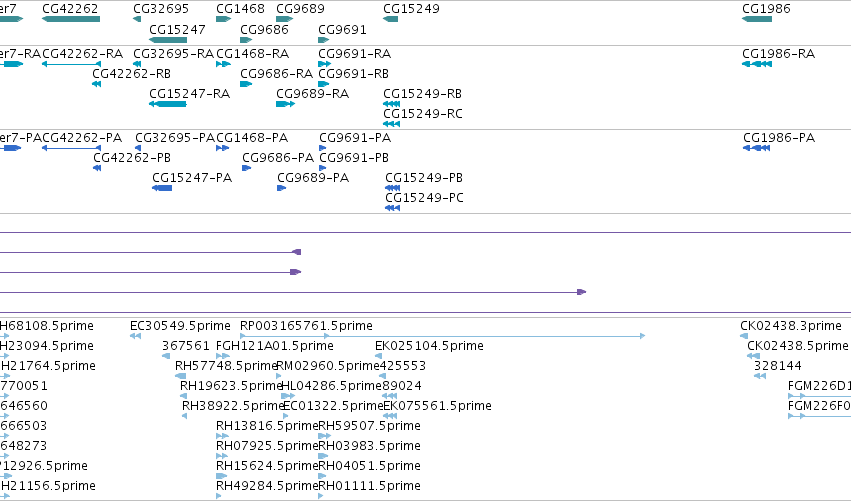Click the CG15247-RA transcript glyph

coord(168,104)
